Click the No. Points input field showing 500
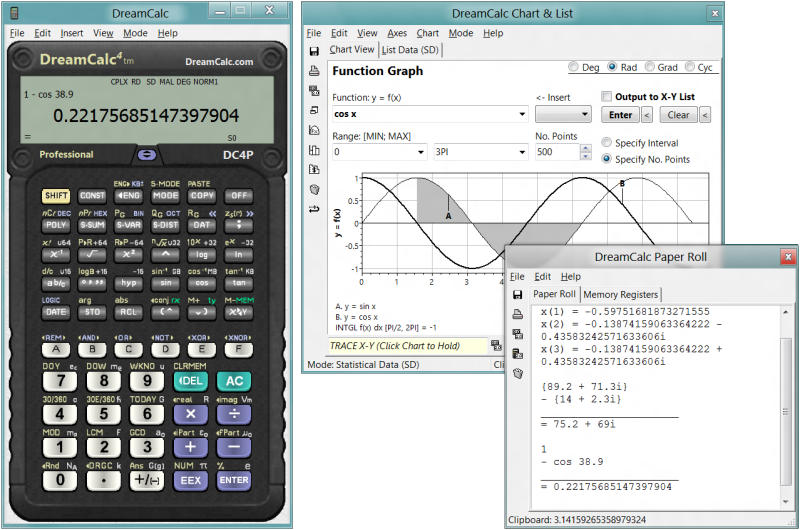The image size is (800, 530). click(x=557, y=152)
